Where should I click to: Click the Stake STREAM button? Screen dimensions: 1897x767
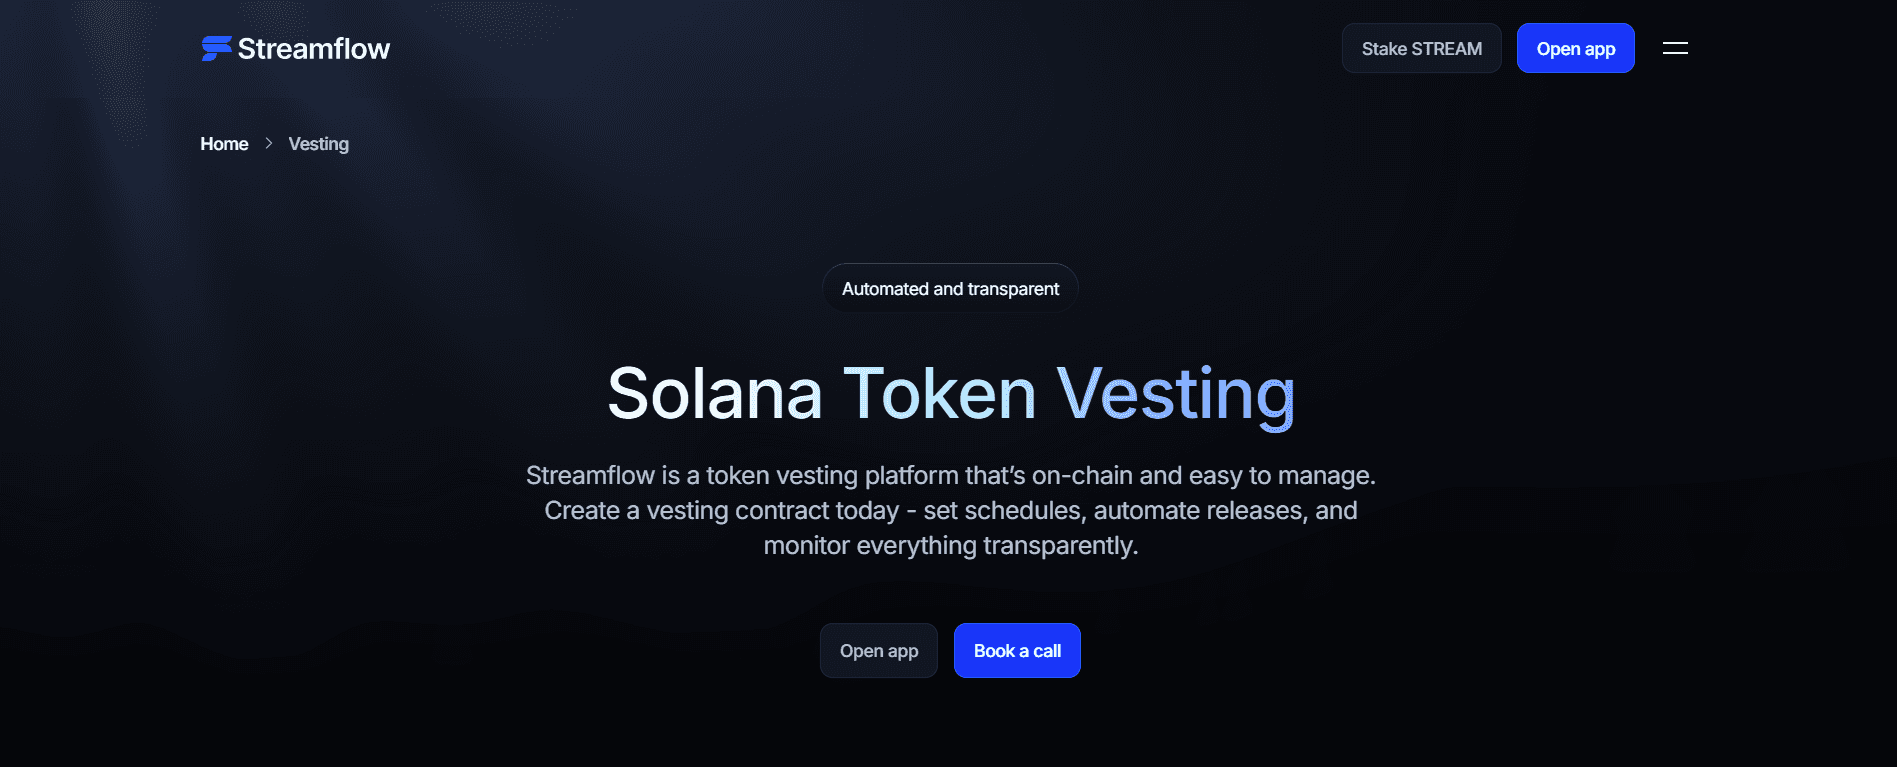pos(1421,47)
